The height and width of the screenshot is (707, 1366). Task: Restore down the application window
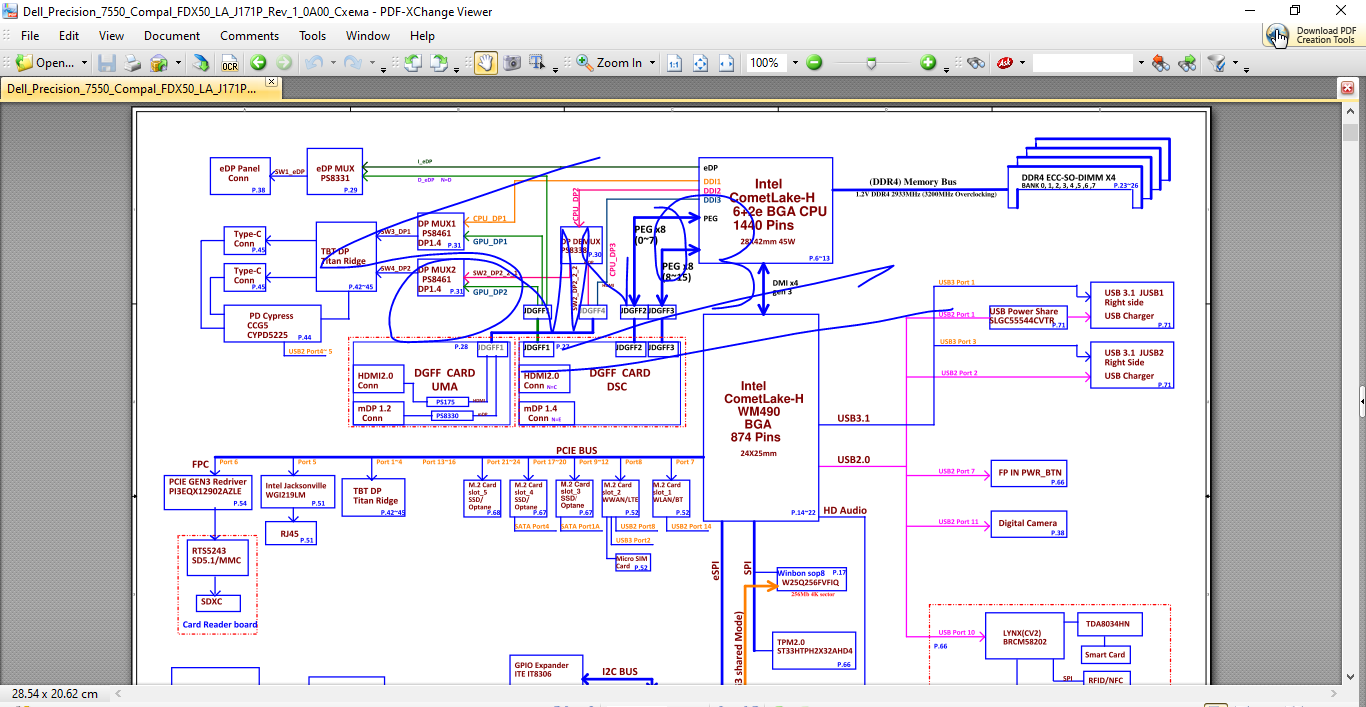pos(1295,10)
